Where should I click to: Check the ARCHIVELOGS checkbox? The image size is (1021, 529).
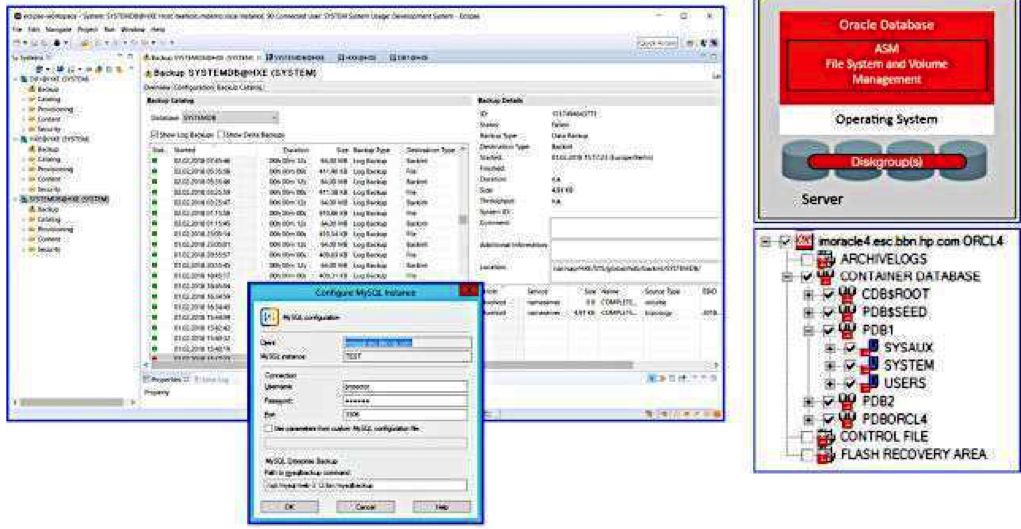(807, 259)
